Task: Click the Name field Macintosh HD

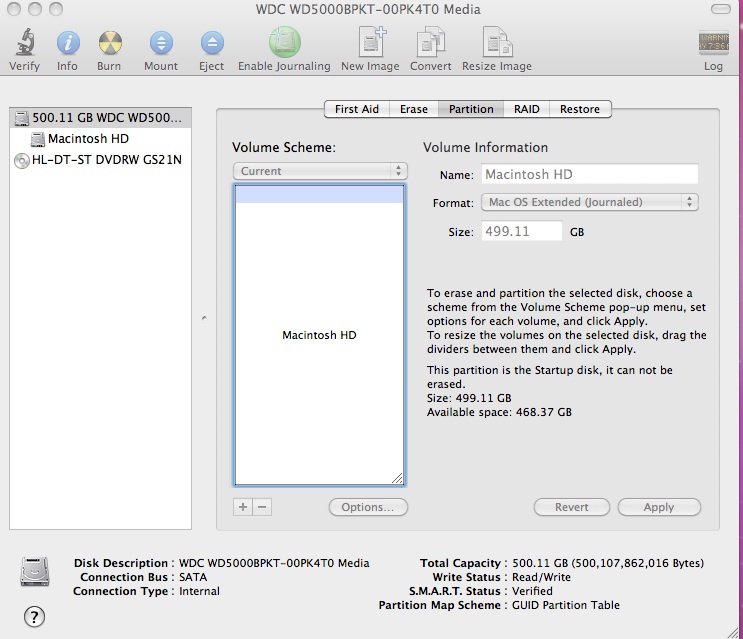Action: click(x=589, y=174)
